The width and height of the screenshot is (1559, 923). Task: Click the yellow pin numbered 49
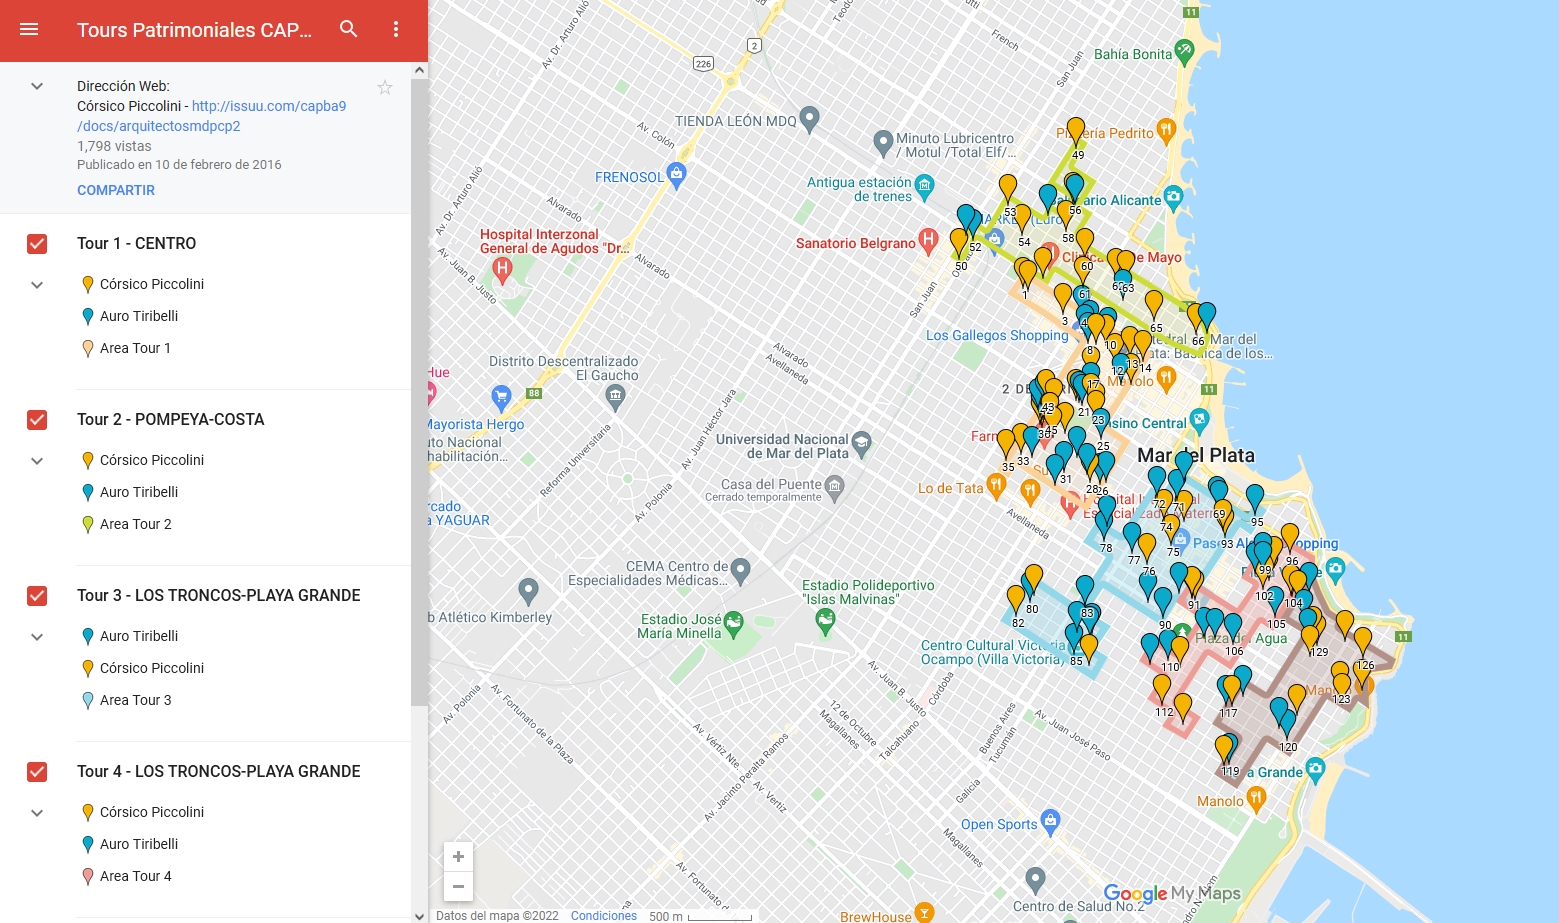coord(1076,132)
